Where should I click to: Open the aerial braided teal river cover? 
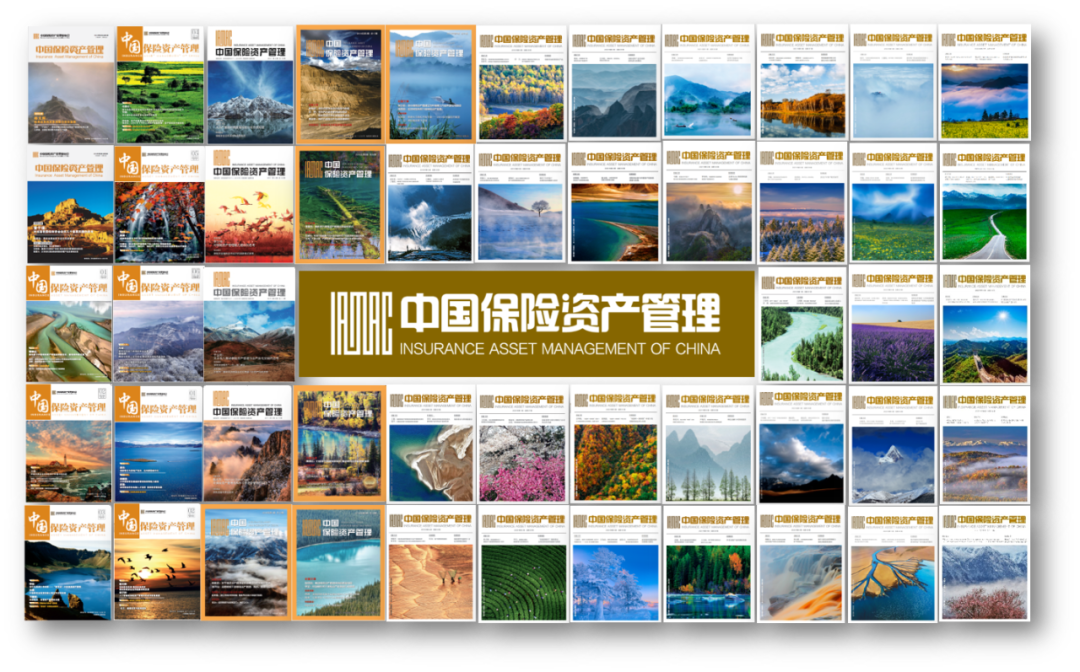pyautogui.click(x=69, y=324)
